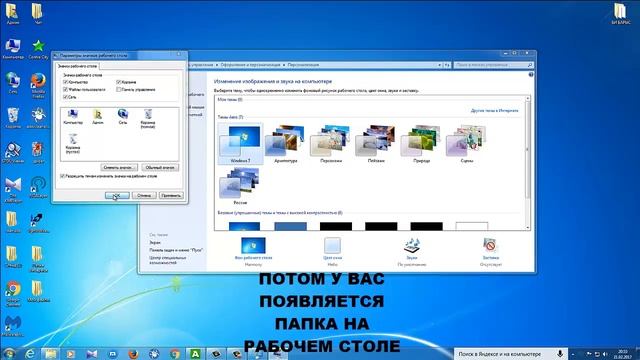Click Оформление и персонализация breadcrumb
The height and width of the screenshot is (360, 640).
tap(250, 65)
